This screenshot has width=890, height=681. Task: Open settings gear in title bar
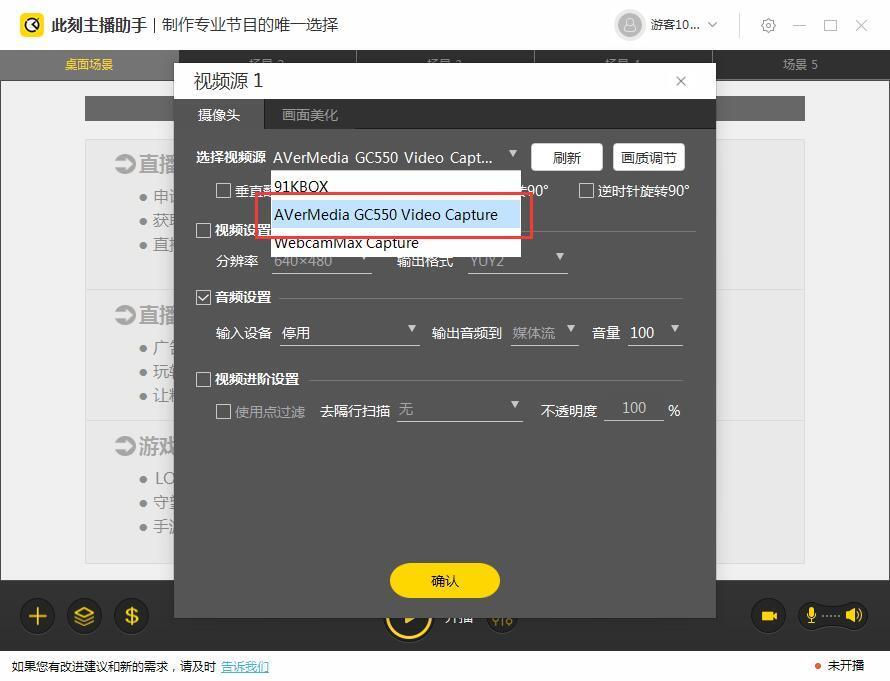768,26
